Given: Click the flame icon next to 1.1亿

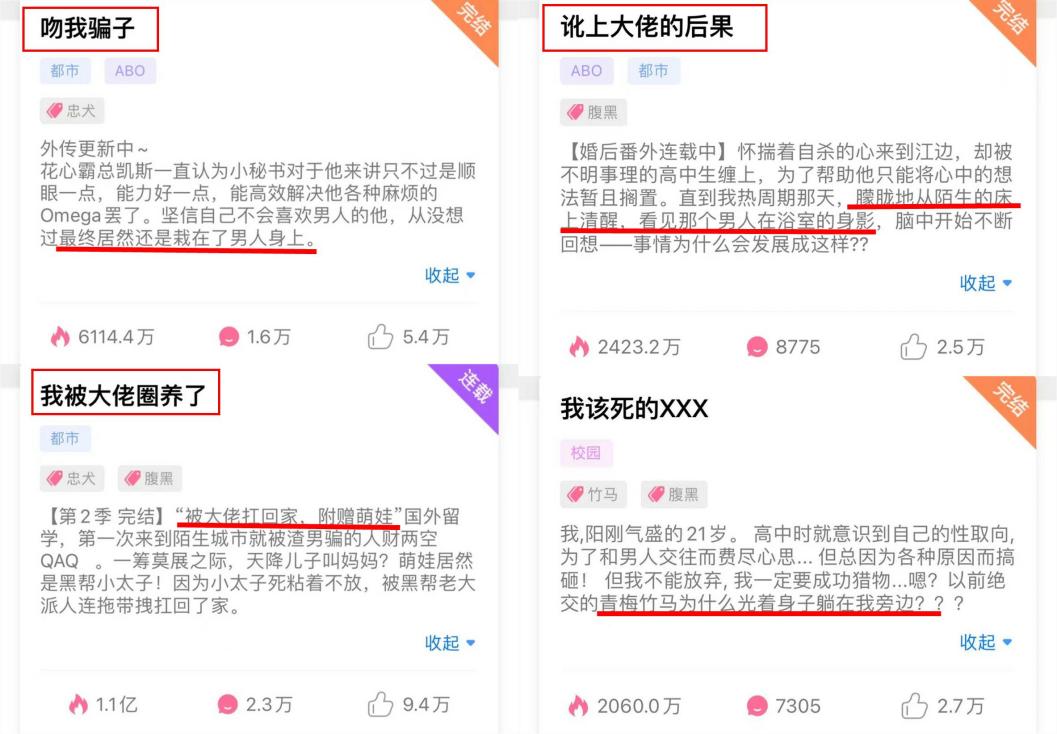Looking at the screenshot, I should (x=78, y=704).
